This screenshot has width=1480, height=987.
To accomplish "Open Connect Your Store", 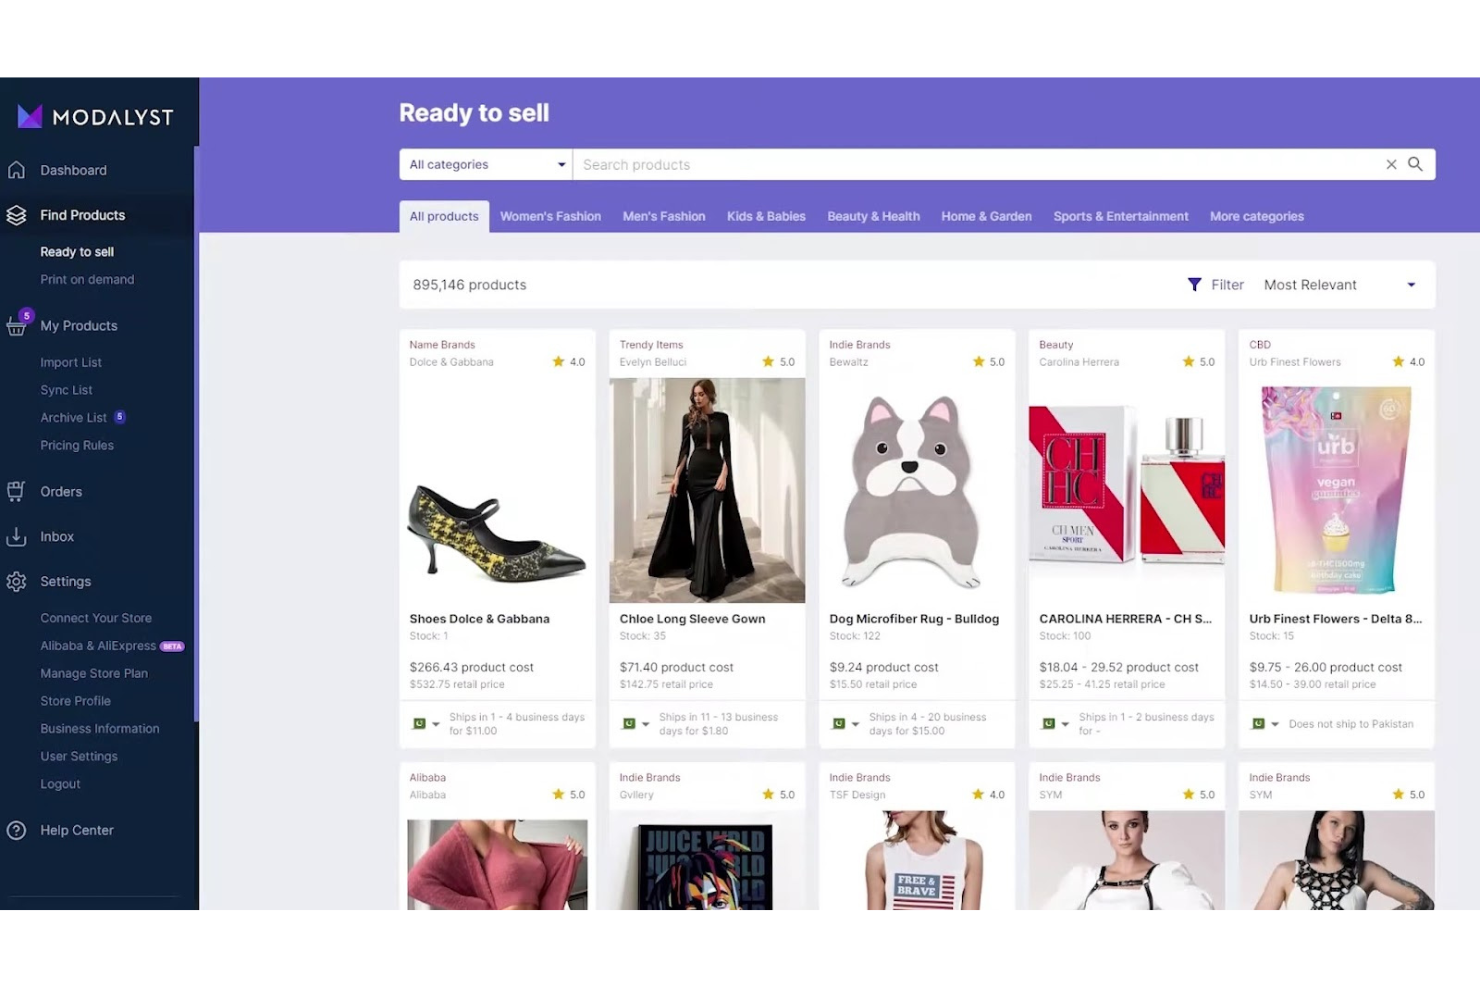I will tap(96, 618).
